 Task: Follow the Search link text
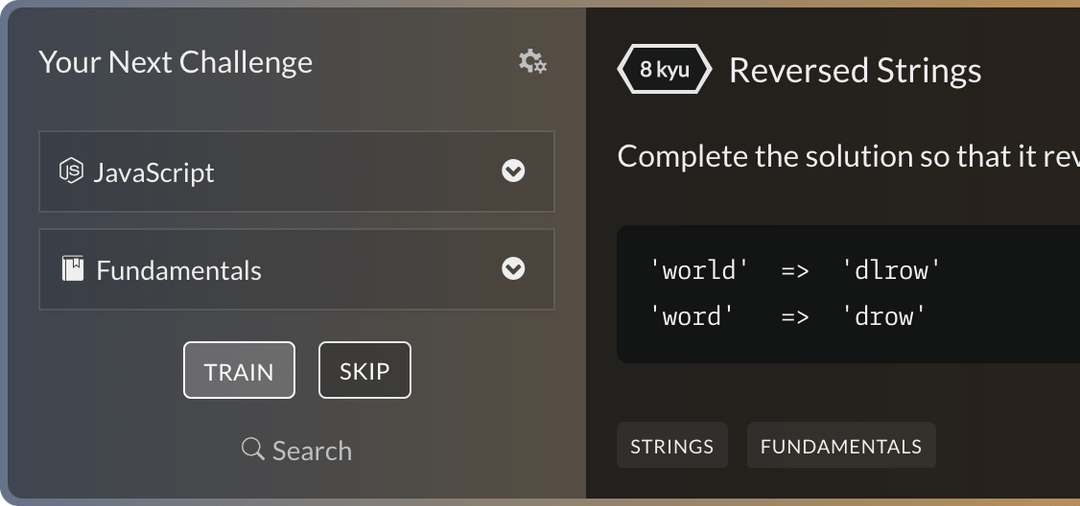312,451
